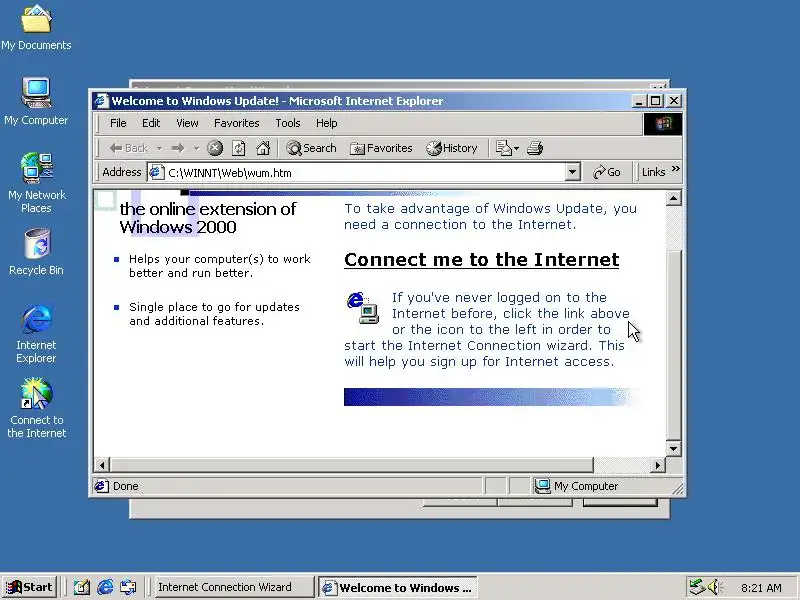Open the Help menu
800x600 pixels.
click(x=327, y=123)
